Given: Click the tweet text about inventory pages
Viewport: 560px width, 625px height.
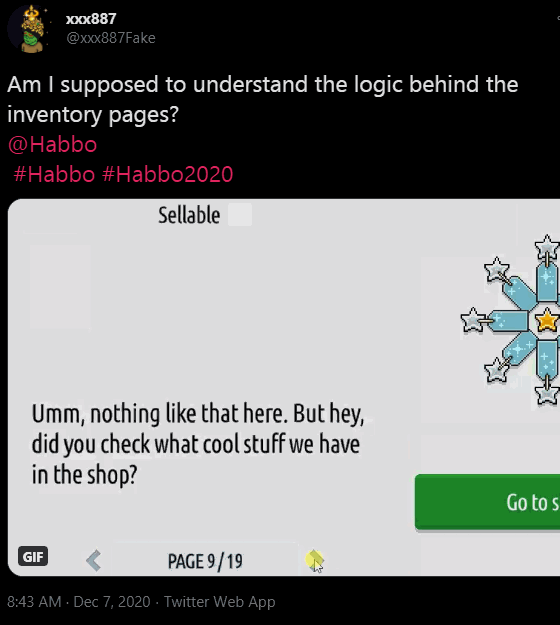Looking at the screenshot, I should (x=263, y=99).
